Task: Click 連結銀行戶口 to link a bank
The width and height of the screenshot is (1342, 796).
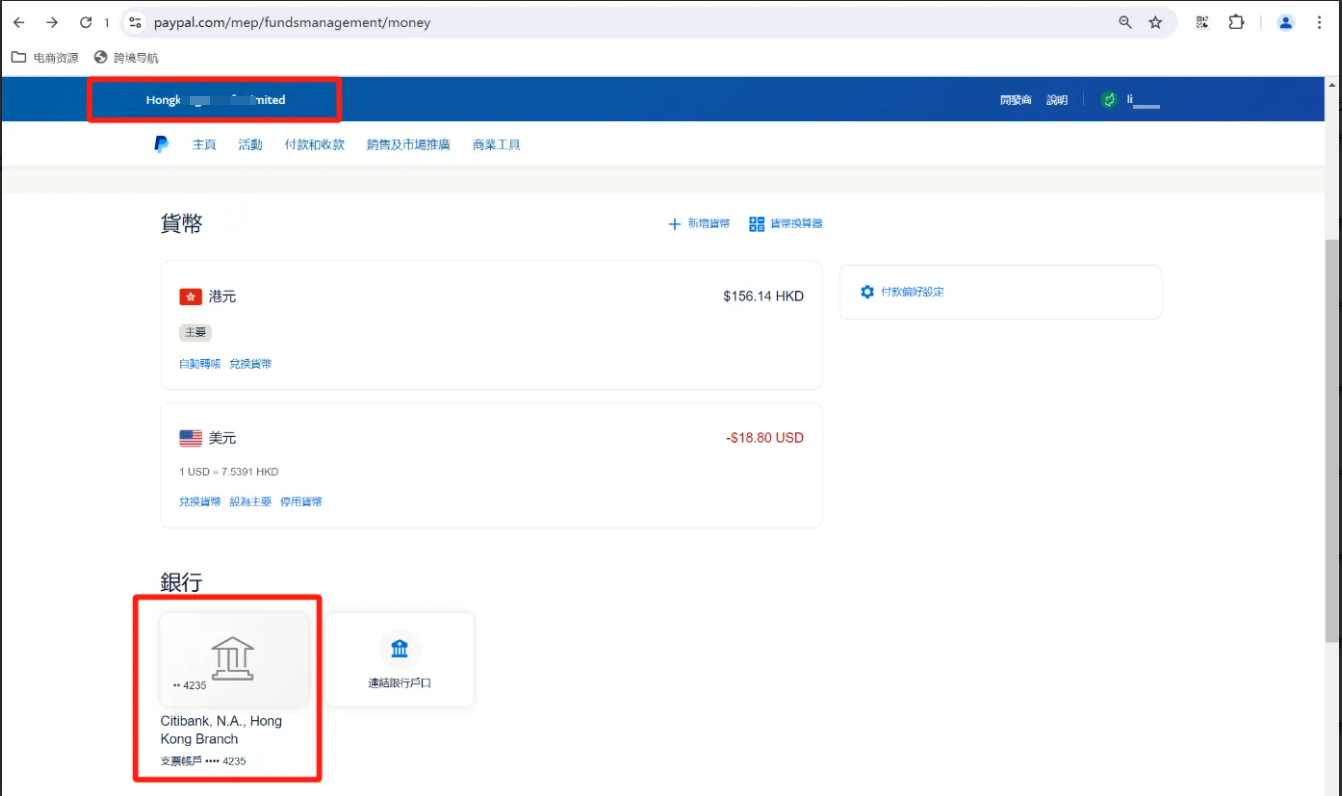Action: pos(399,684)
